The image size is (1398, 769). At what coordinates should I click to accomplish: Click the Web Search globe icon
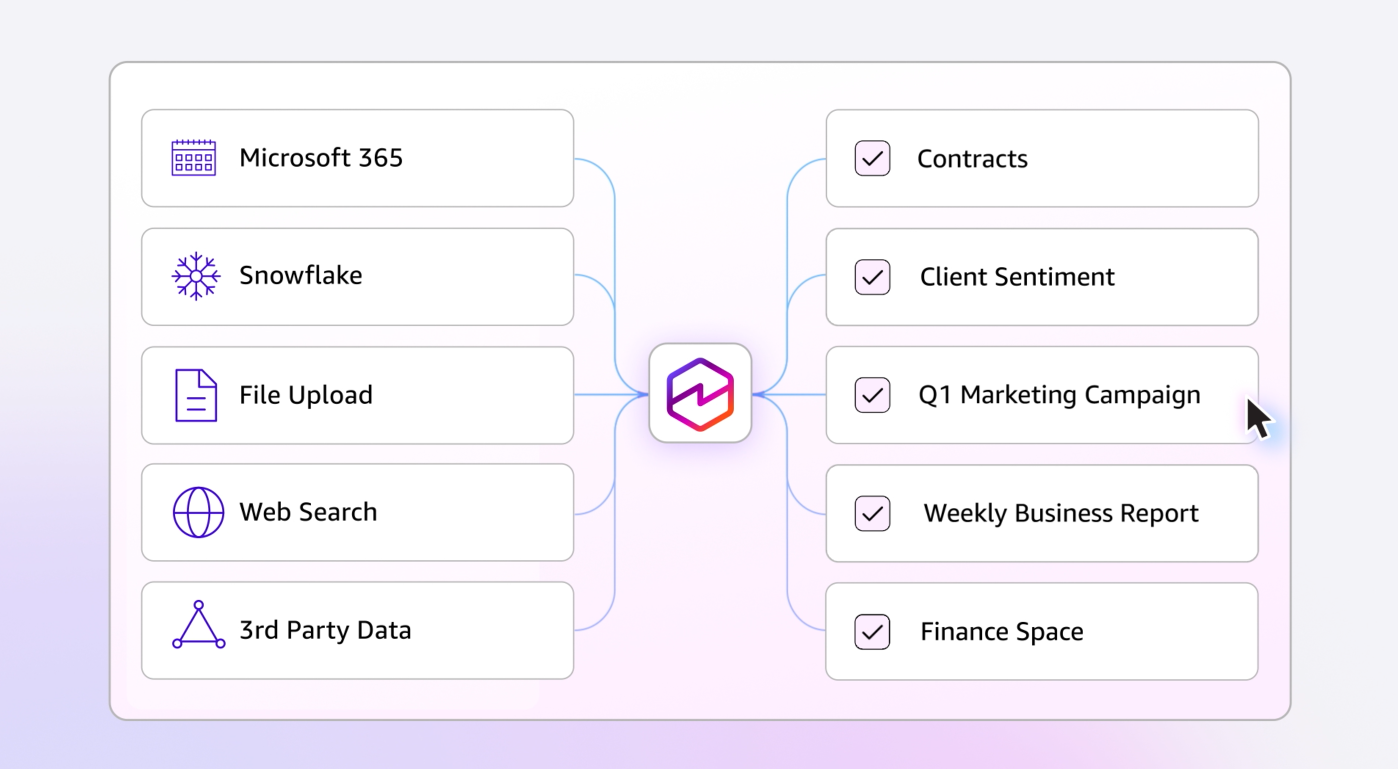(198, 513)
